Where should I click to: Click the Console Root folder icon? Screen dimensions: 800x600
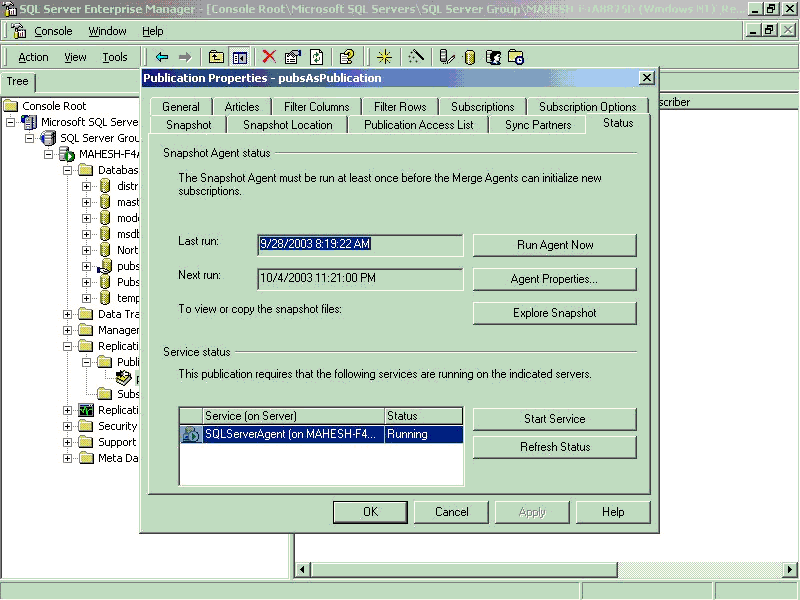click(x=11, y=106)
